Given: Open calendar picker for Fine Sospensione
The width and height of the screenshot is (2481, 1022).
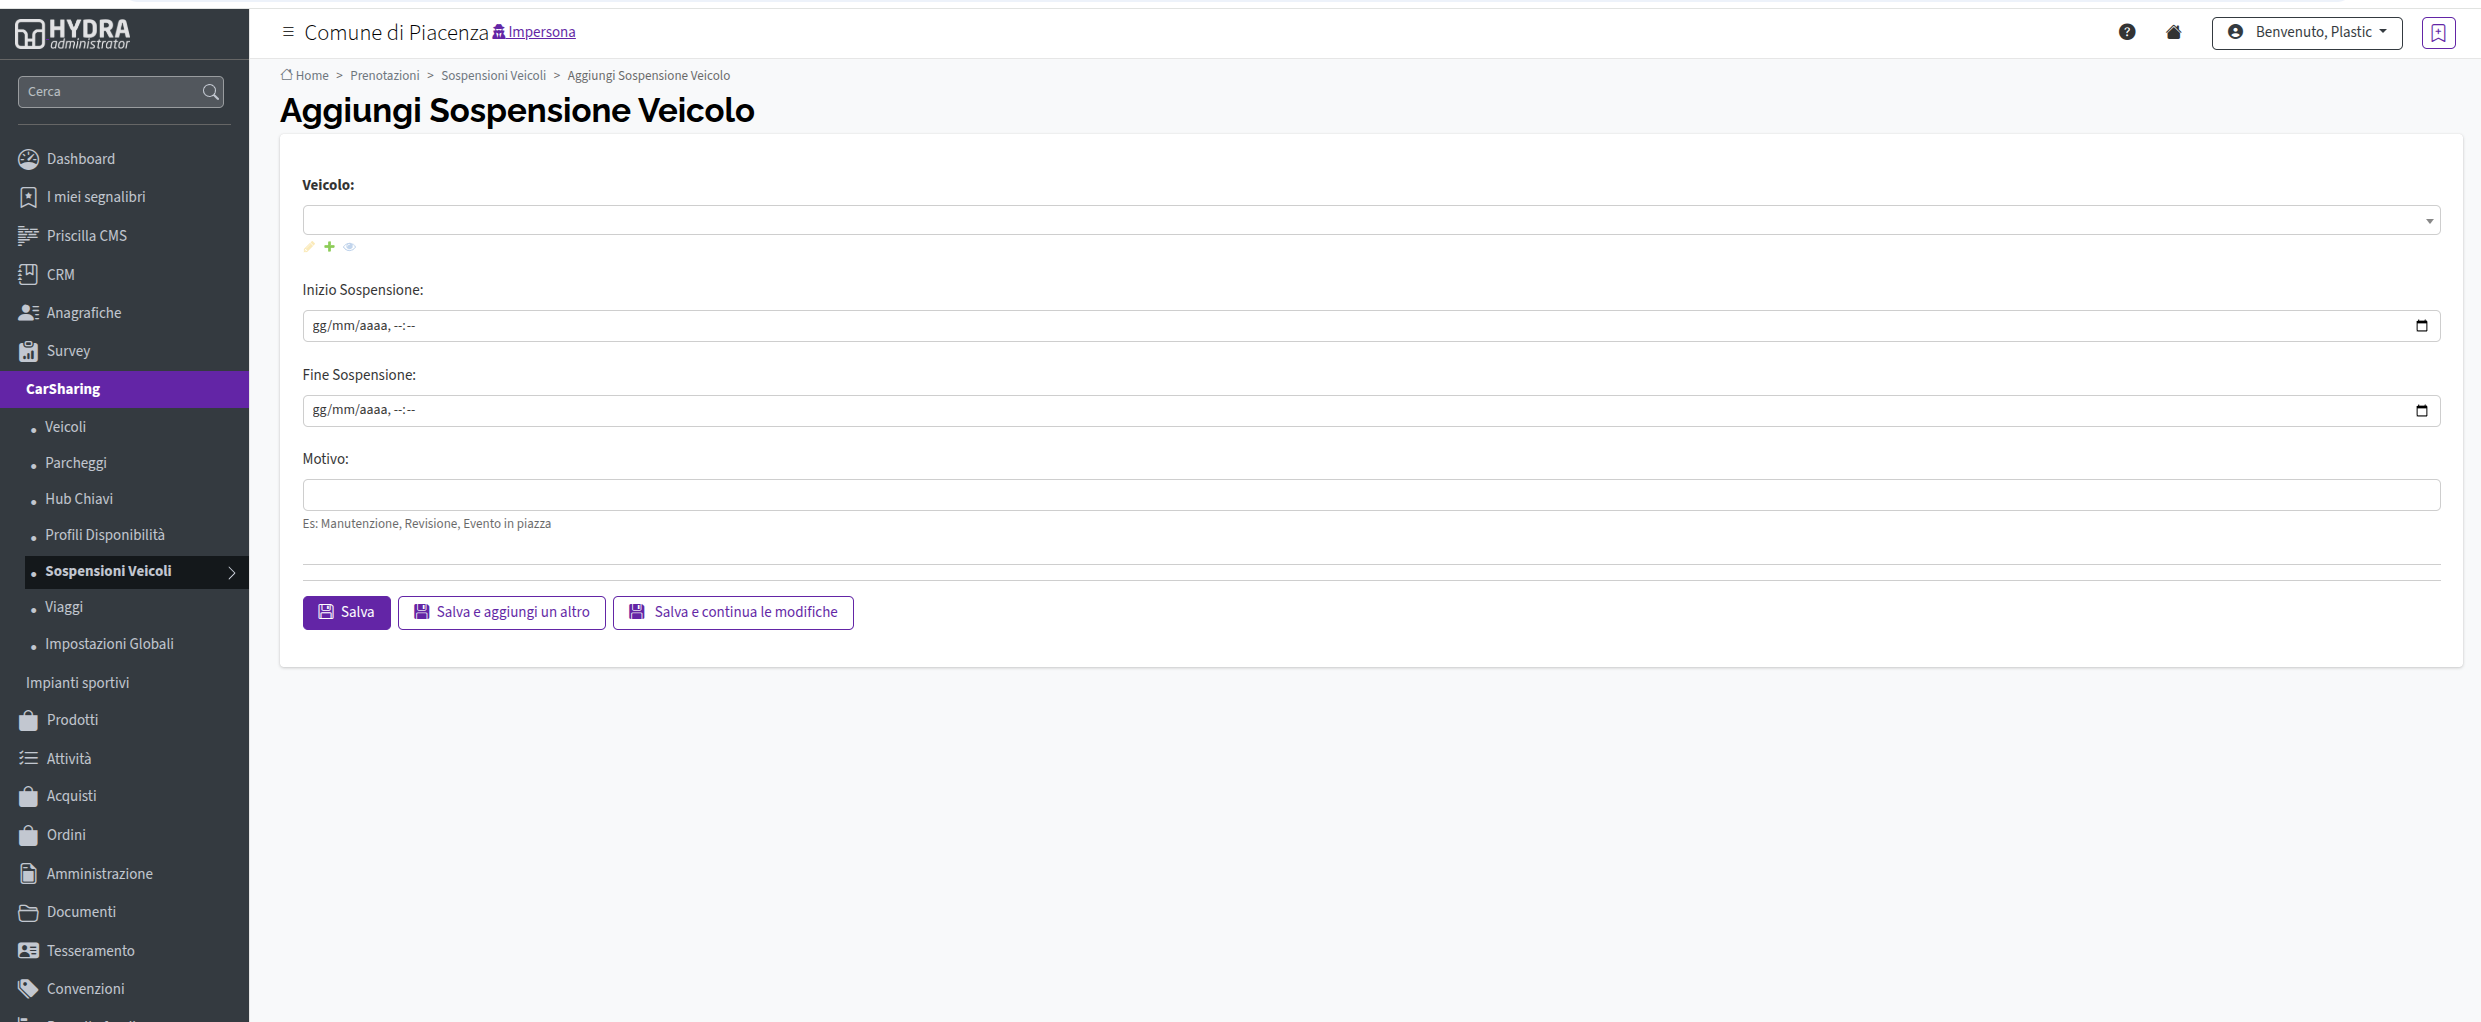Looking at the screenshot, I should tap(2421, 411).
